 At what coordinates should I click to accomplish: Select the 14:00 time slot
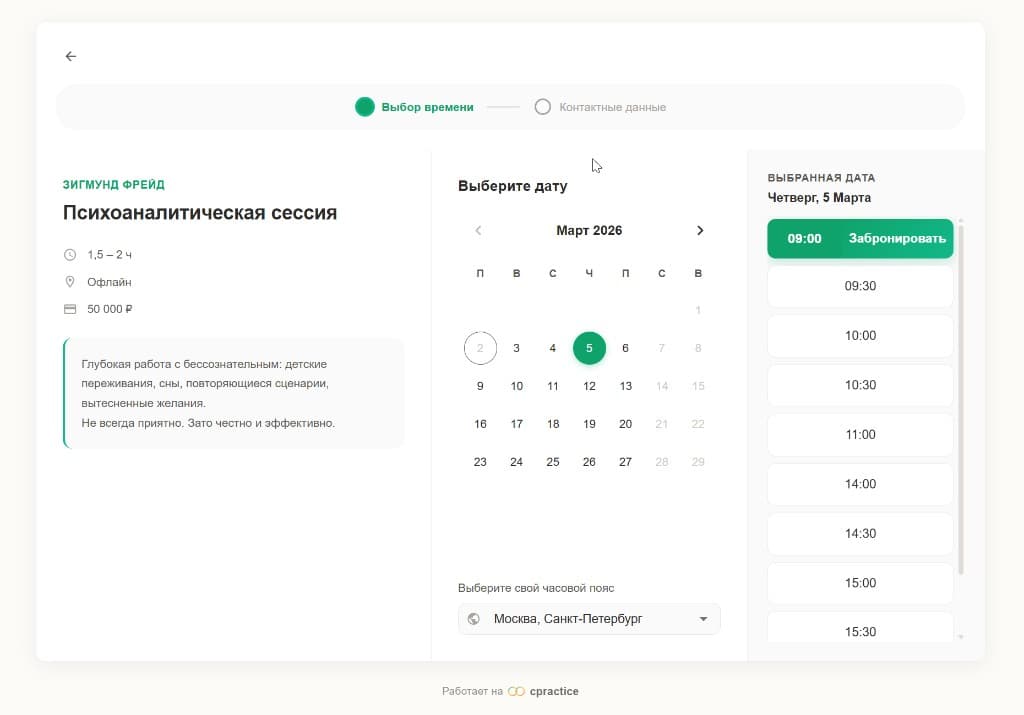[859, 484]
